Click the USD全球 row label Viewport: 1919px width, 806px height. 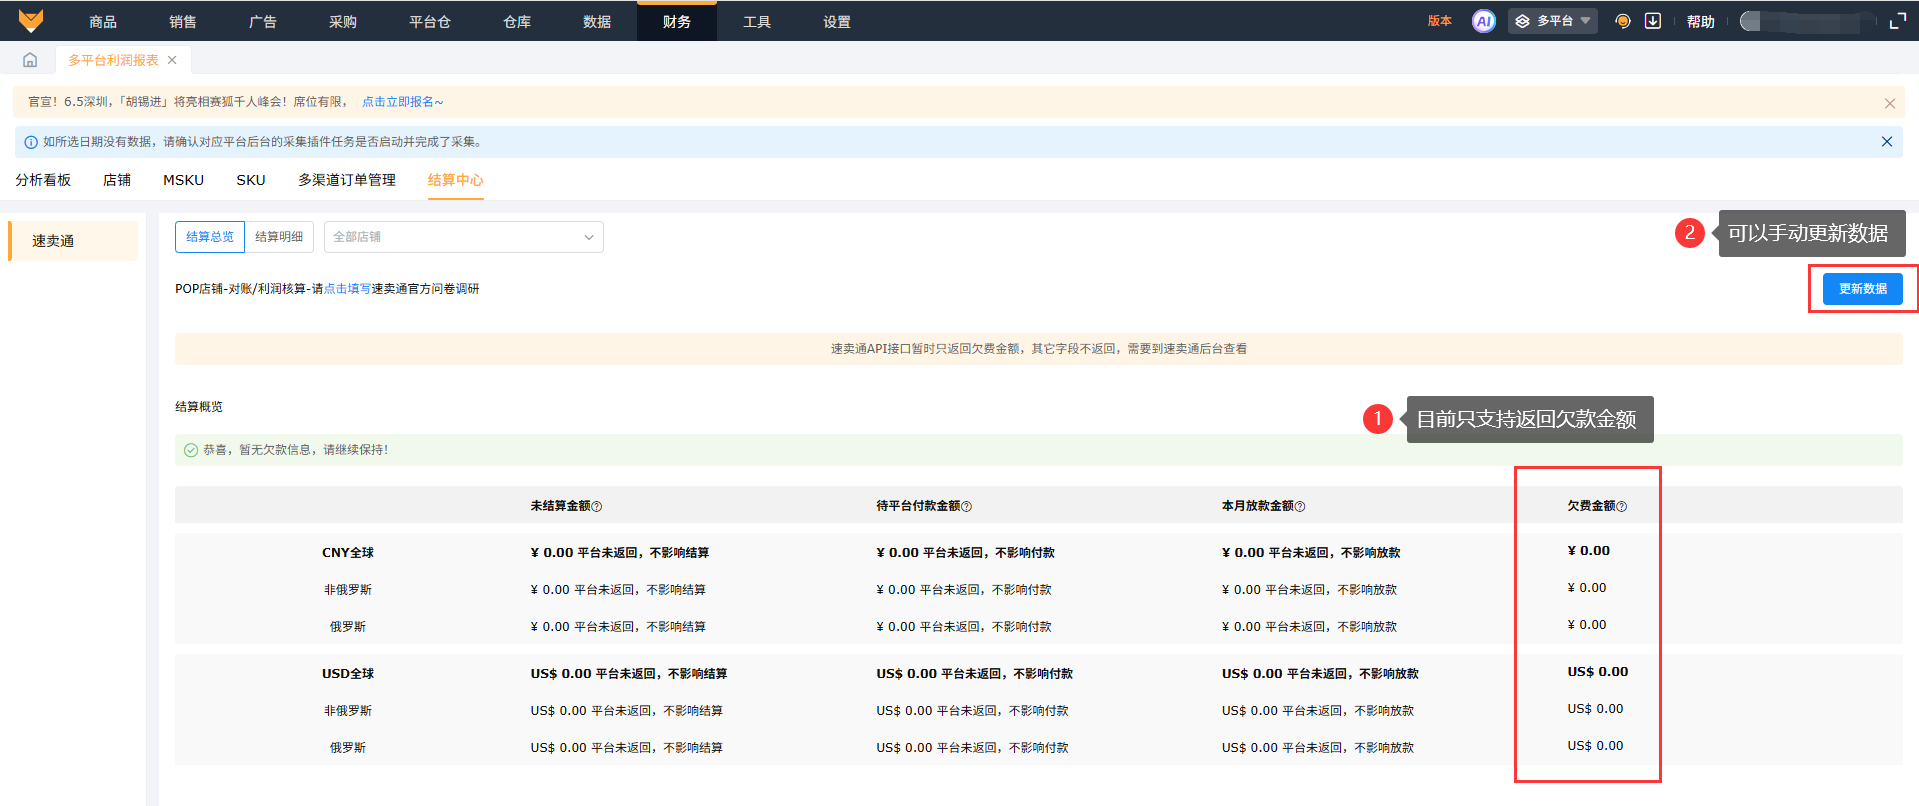[x=348, y=674]
